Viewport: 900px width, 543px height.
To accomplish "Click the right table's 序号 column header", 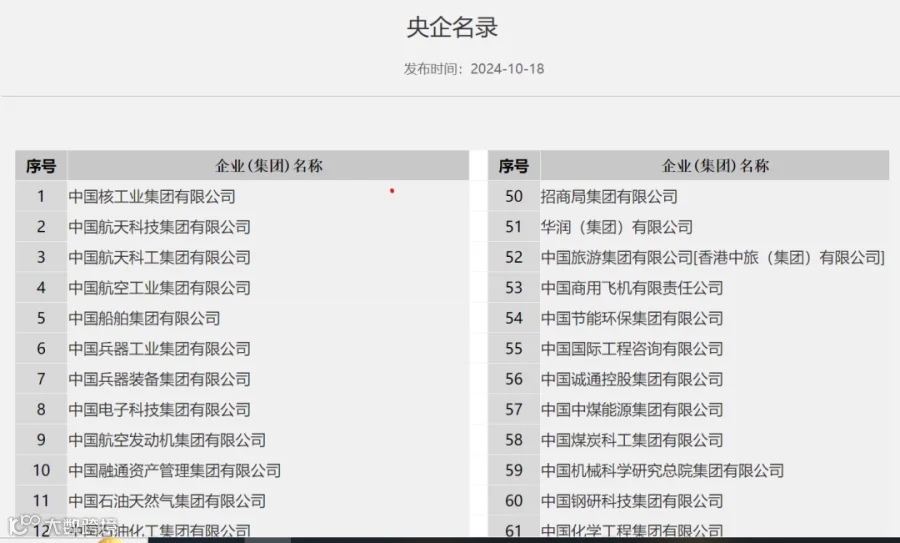I will pyautogui.click(x=513, y=166).
